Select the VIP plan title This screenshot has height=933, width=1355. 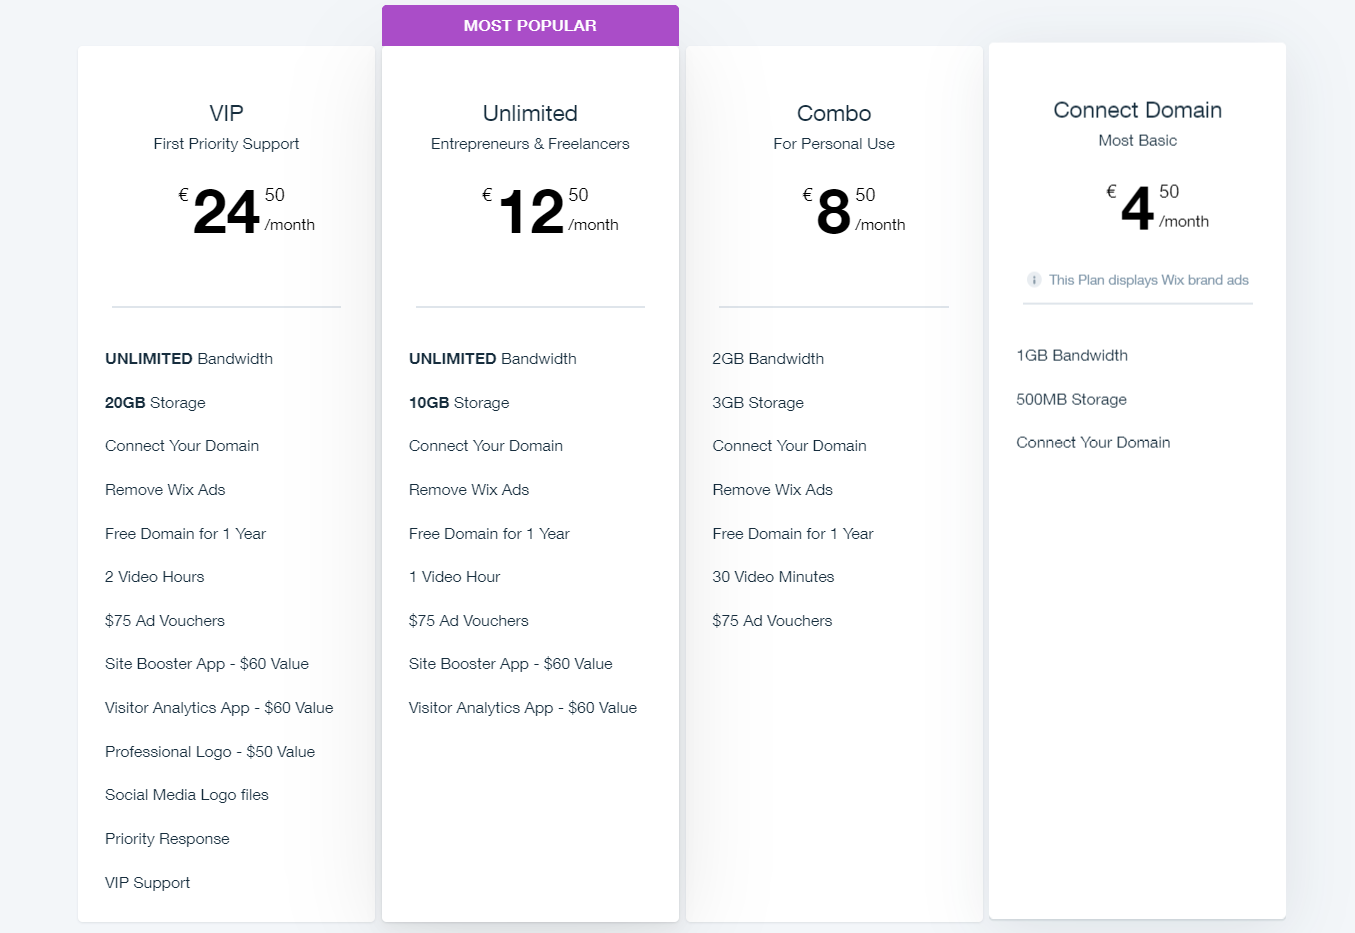[226, 113]
